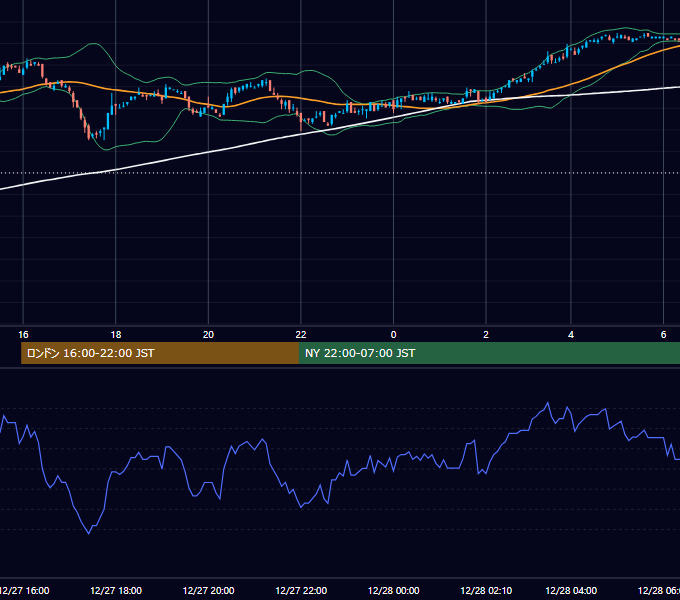Select the NY 22:00-07:00 JST session bar
The width and height of the screenshot is (680, 600).
490,353
